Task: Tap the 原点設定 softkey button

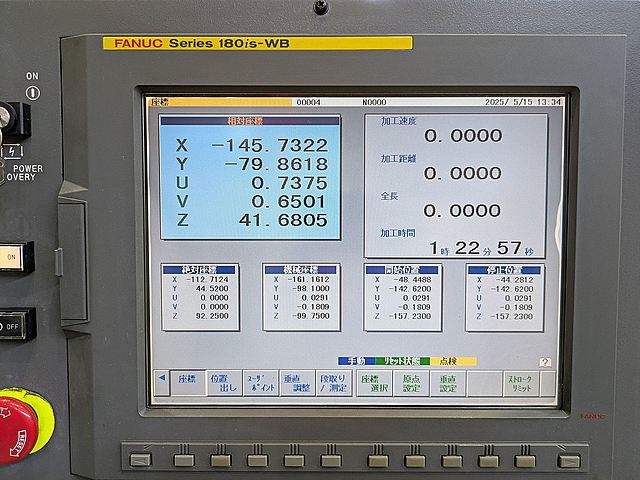Action: pyautogui.click(x=411, y=383)
